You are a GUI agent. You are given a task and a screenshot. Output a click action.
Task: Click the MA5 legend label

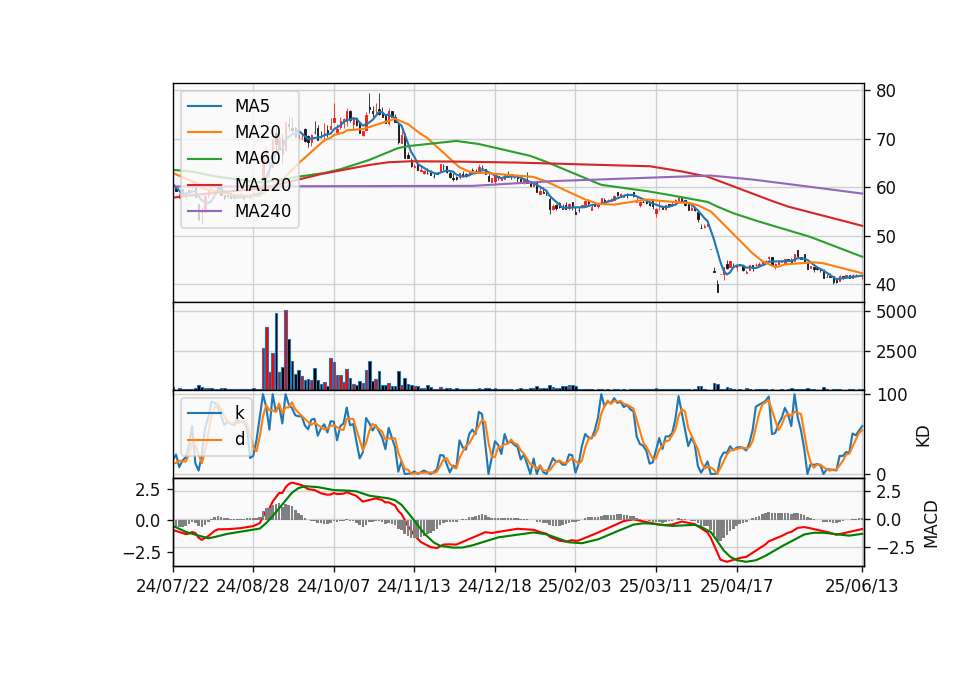tap(252, 106)
